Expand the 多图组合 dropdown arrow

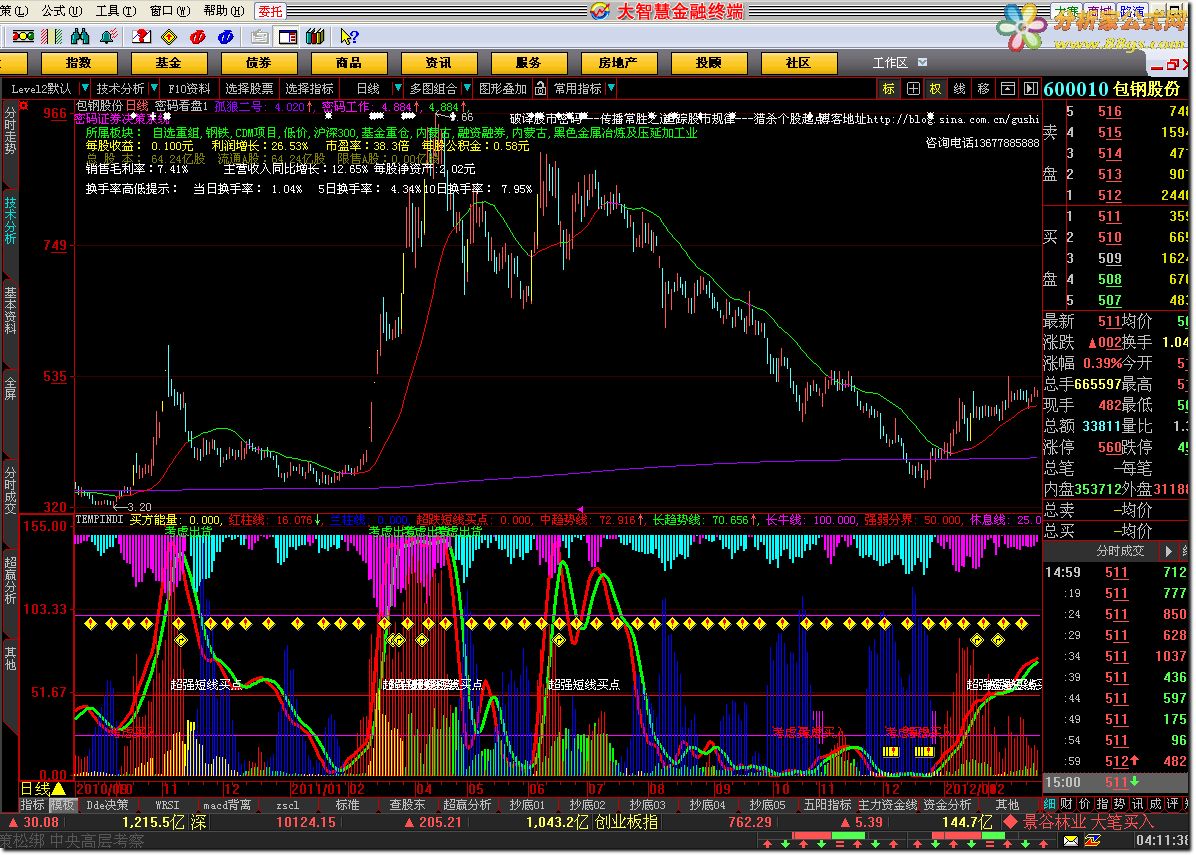pyautogui.click(x=467, y=88)
